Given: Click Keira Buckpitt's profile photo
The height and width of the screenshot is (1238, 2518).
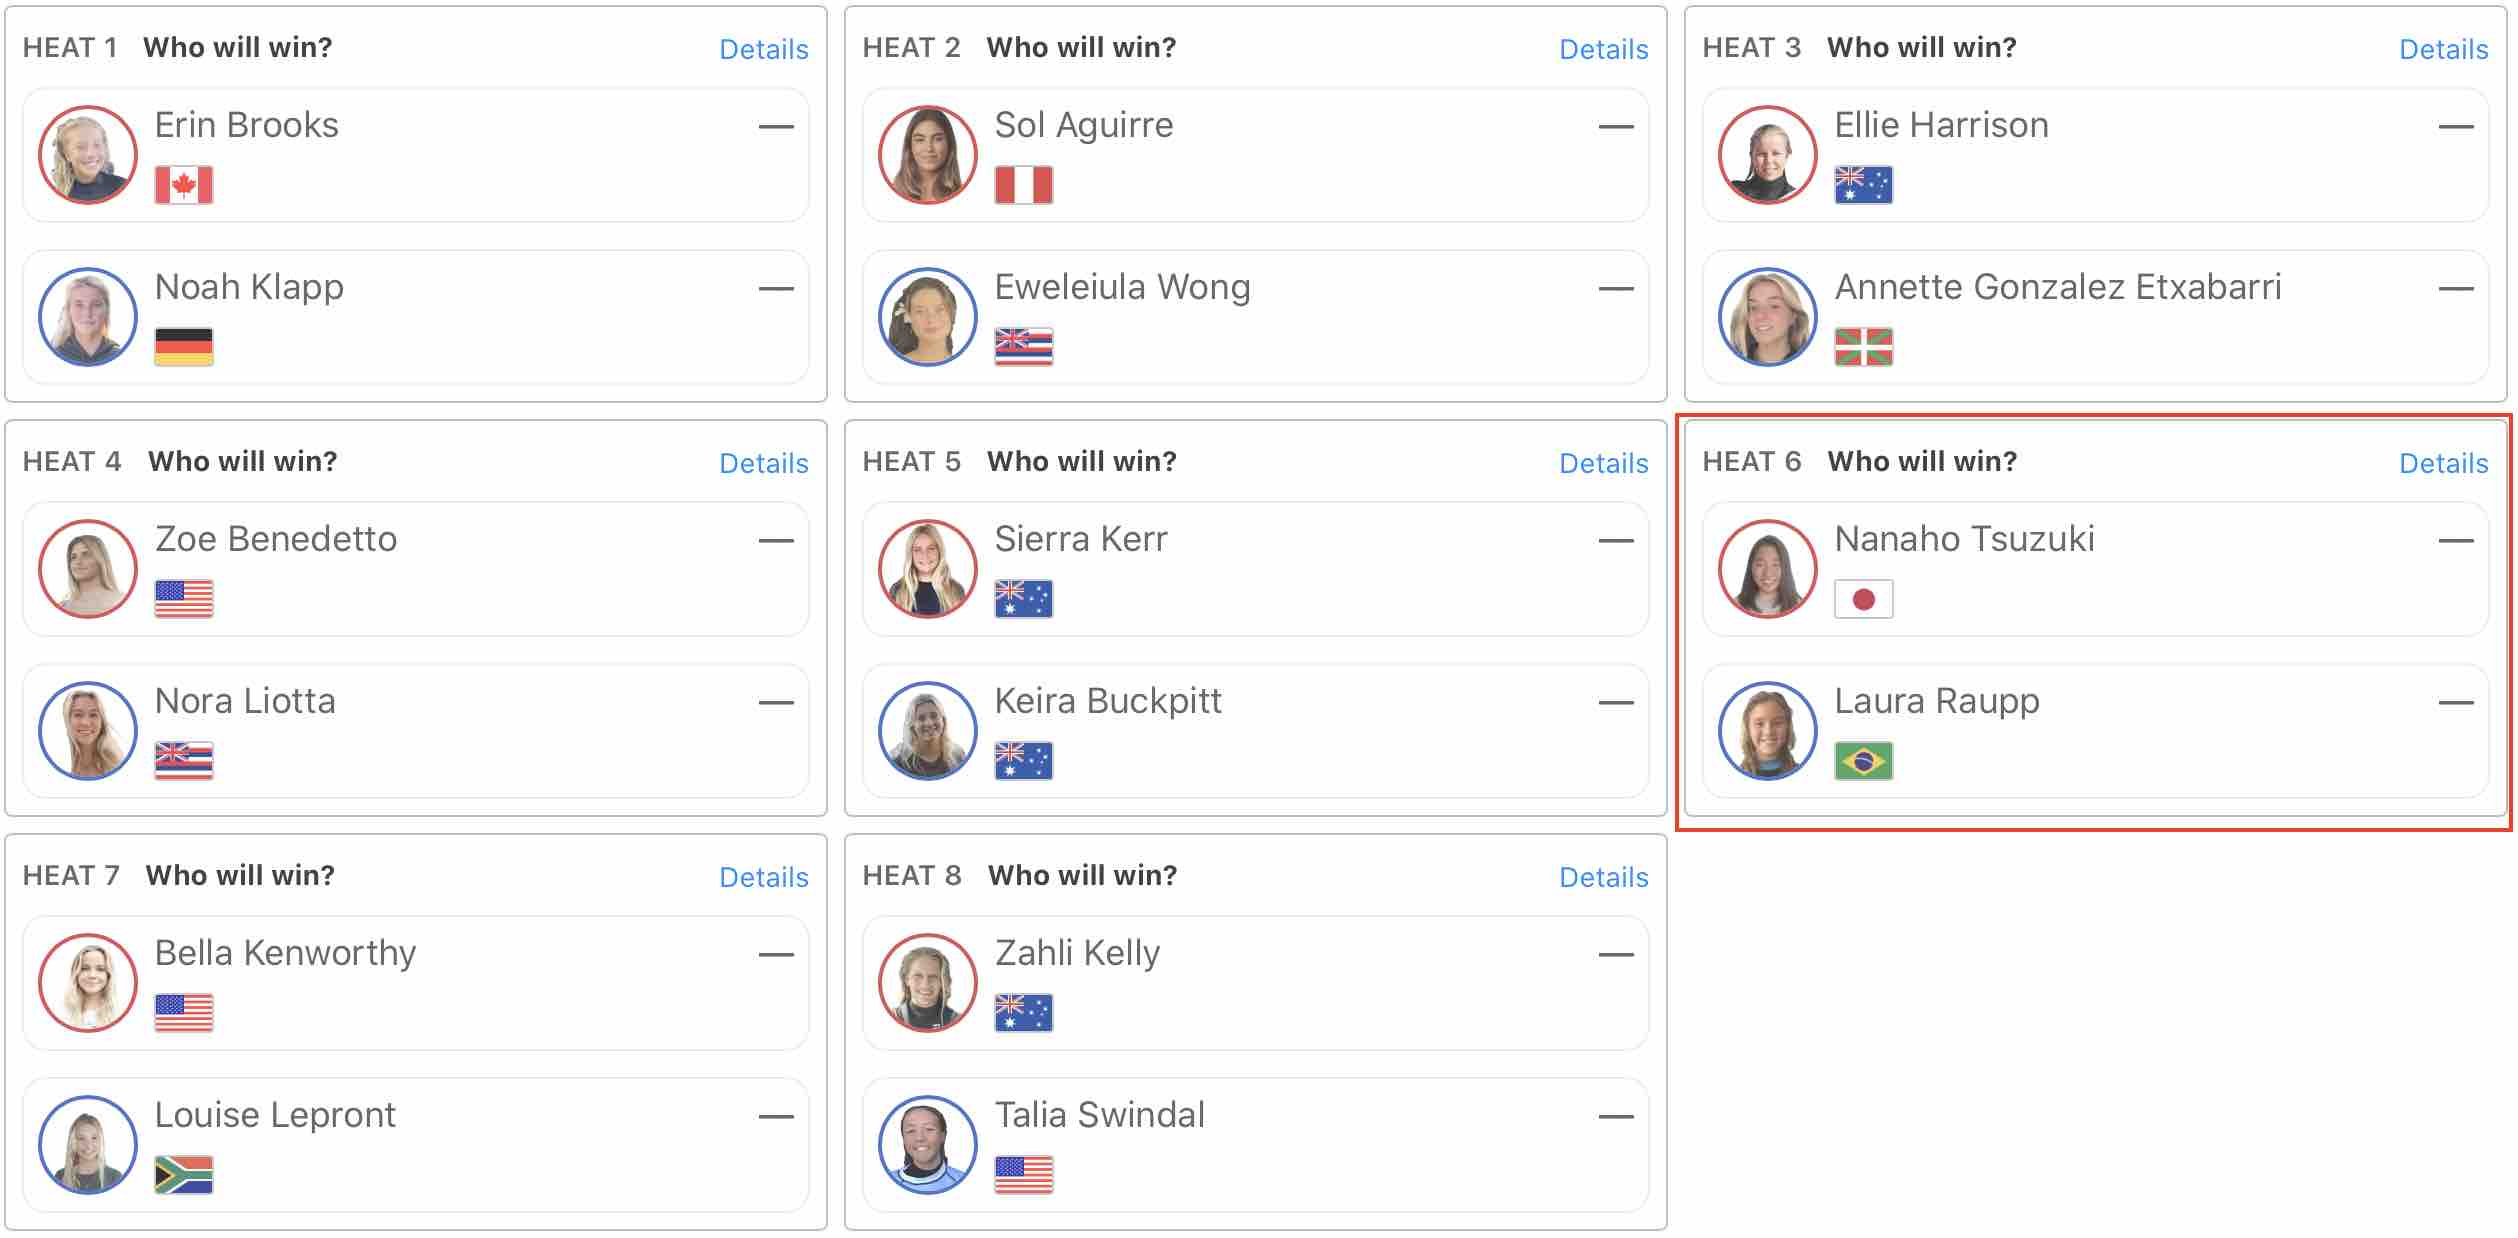Looking at the screenshot, I should pos(927,731).
